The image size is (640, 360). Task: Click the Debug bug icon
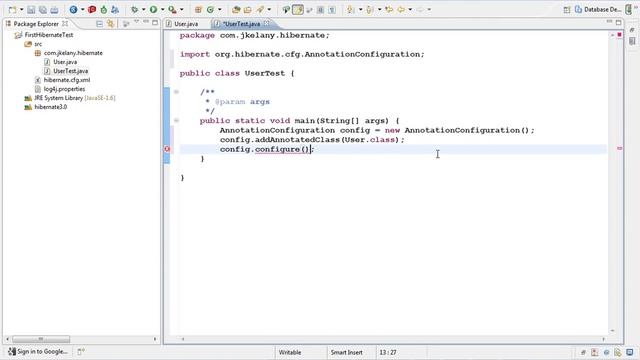(x=134, y=9)
